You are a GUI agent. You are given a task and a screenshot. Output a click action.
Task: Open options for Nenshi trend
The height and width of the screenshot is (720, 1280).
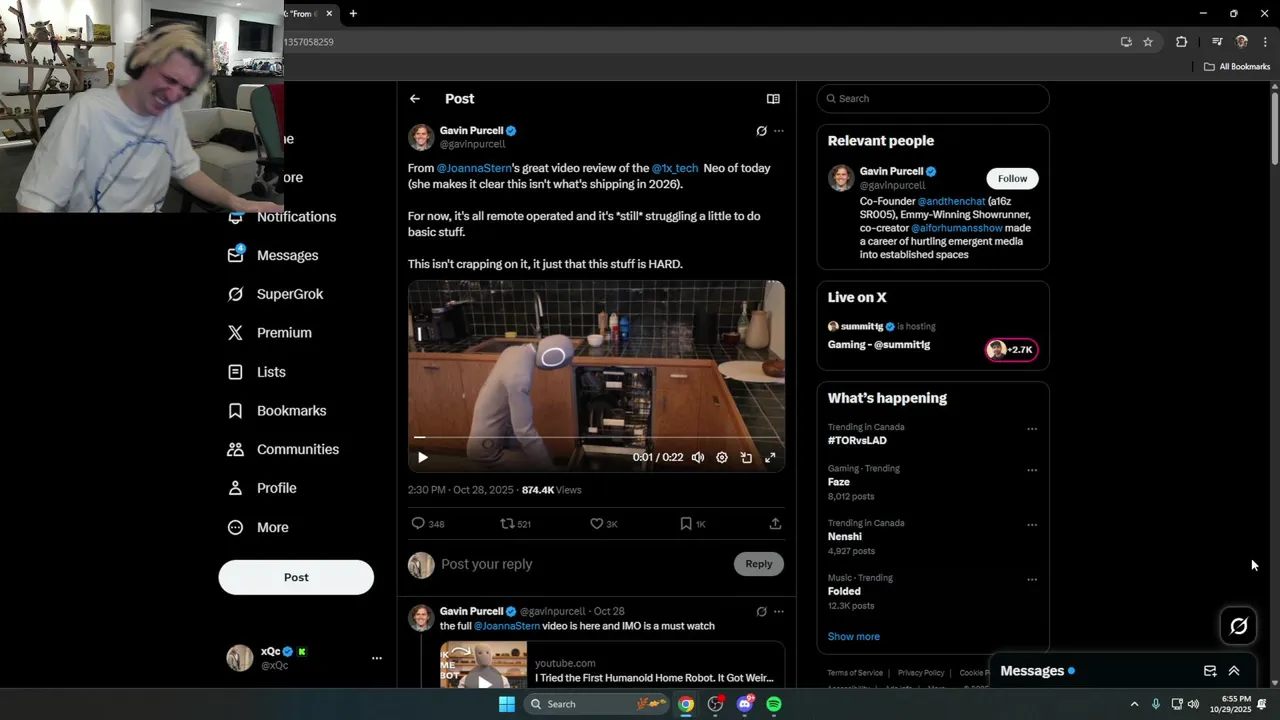coord(1032,525)
